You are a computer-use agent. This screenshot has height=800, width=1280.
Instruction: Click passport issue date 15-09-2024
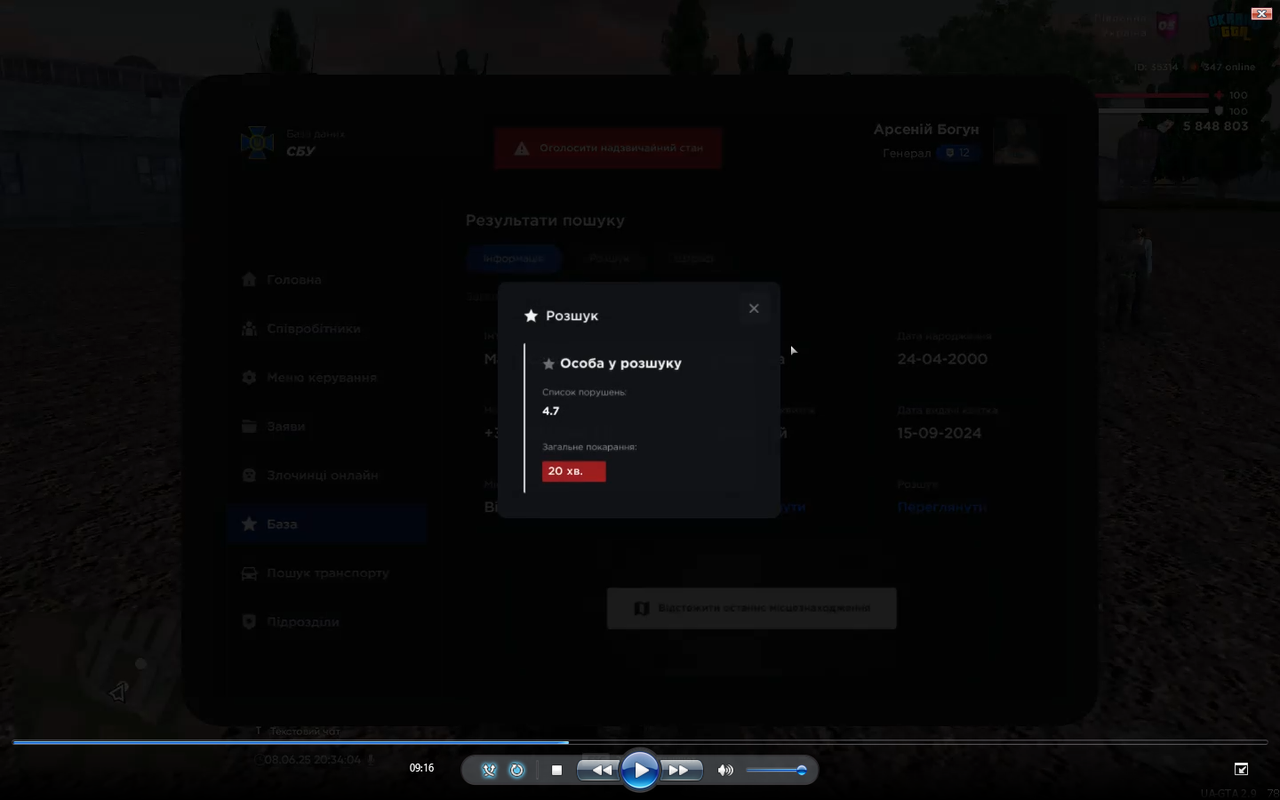coord(939,433)
